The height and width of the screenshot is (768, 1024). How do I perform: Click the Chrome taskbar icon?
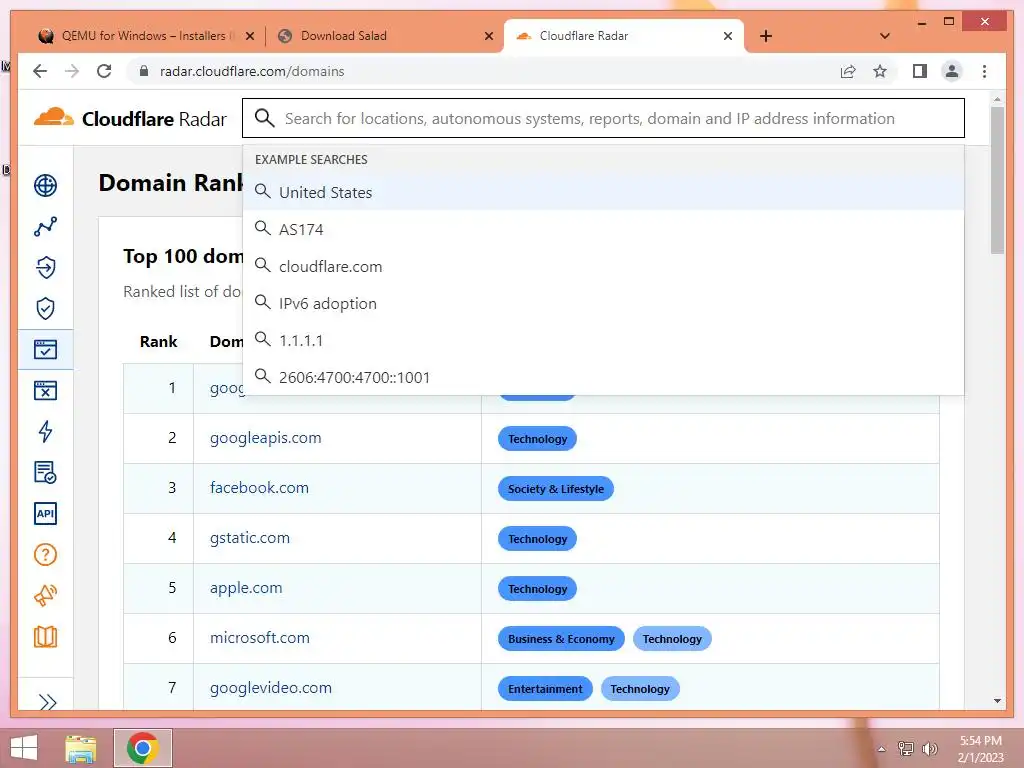tap(143, 748)
